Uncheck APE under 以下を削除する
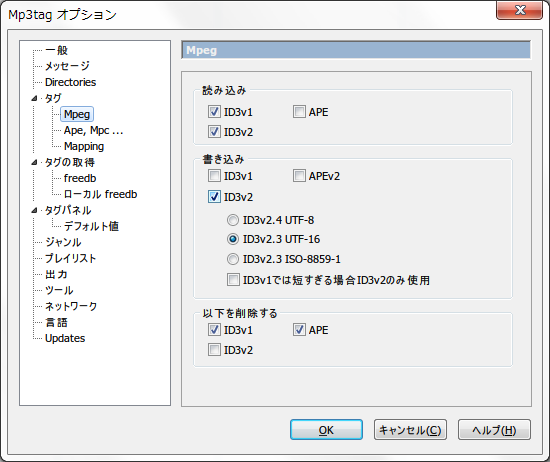 pyautogui.click(x=299, y=330)
